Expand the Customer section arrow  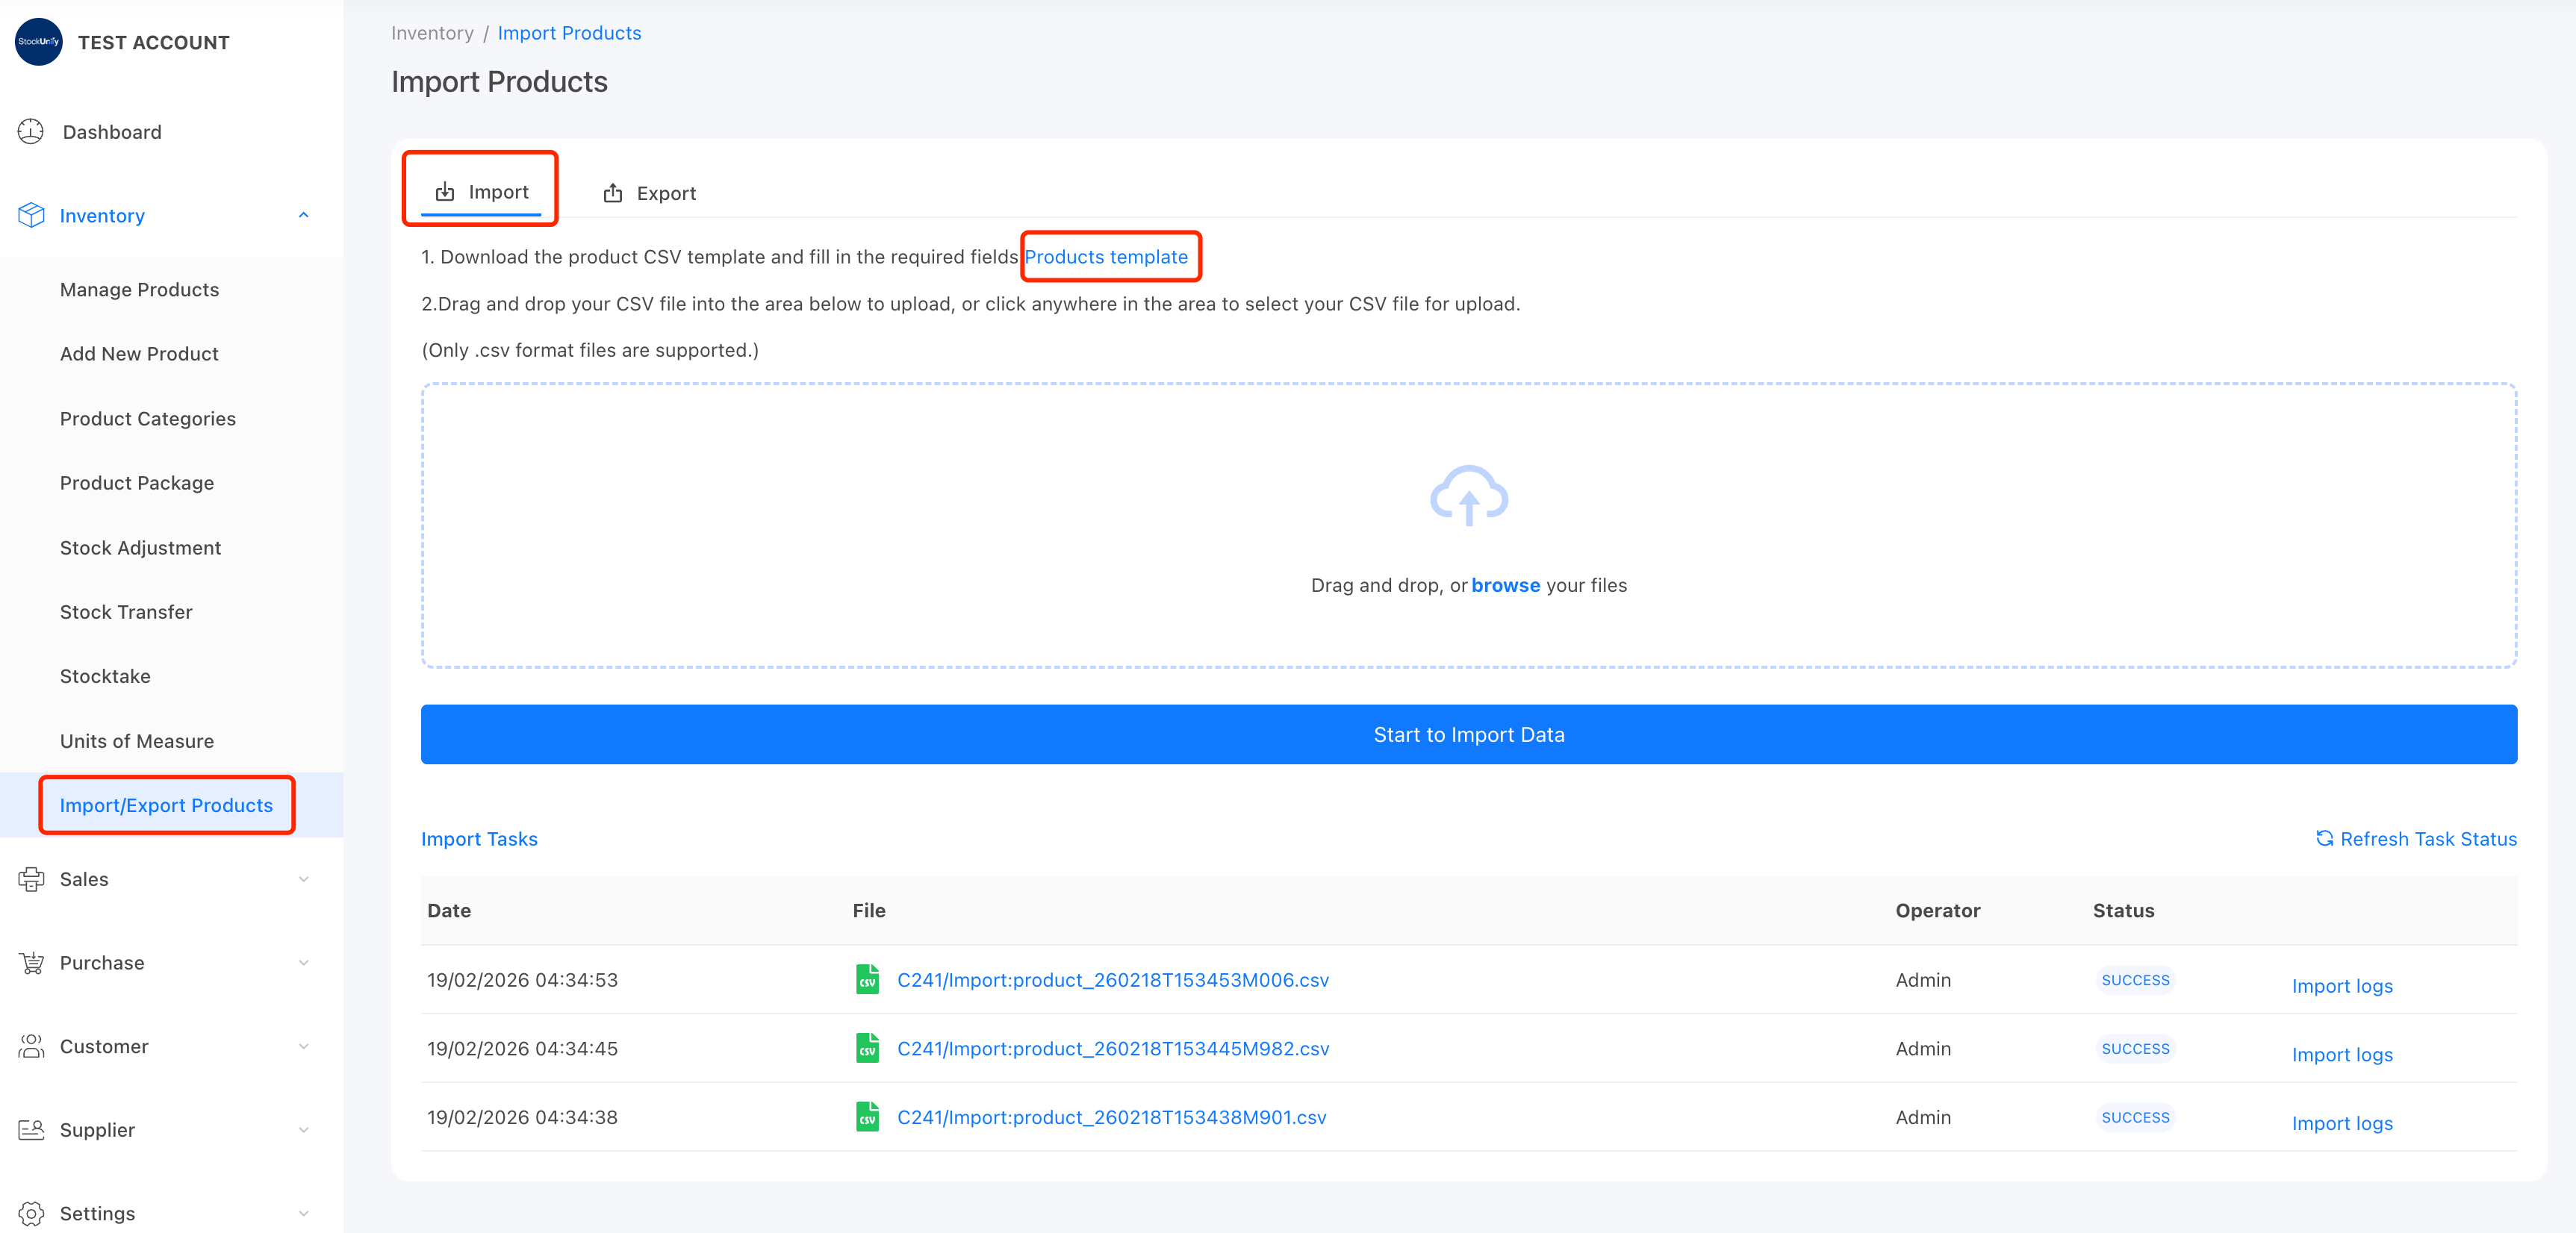point(303,1046)
